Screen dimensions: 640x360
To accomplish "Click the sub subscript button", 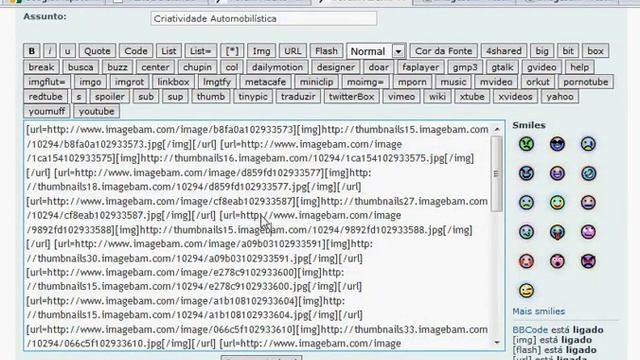I will [146, 96].
